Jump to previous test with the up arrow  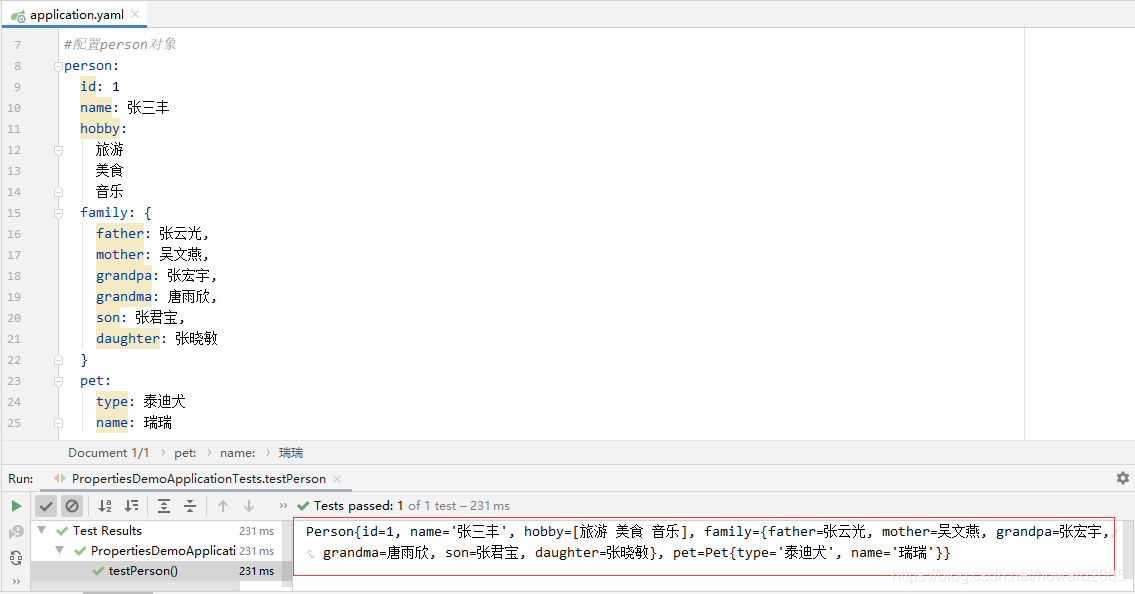click(x=222, y=506)
